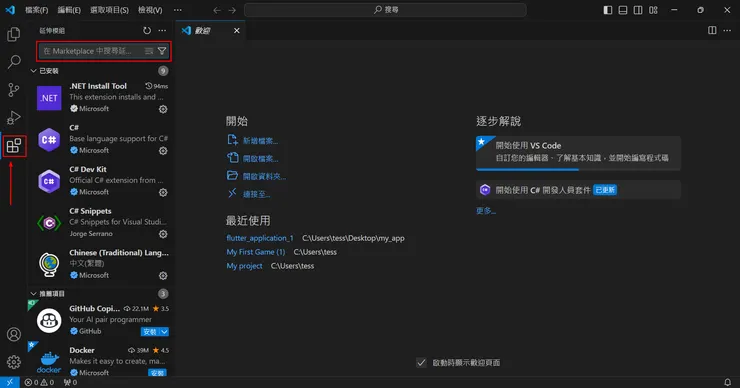Screen dimensions: 740x388
Task: Open remote window indicator in status bar
Action: [9, 382]
